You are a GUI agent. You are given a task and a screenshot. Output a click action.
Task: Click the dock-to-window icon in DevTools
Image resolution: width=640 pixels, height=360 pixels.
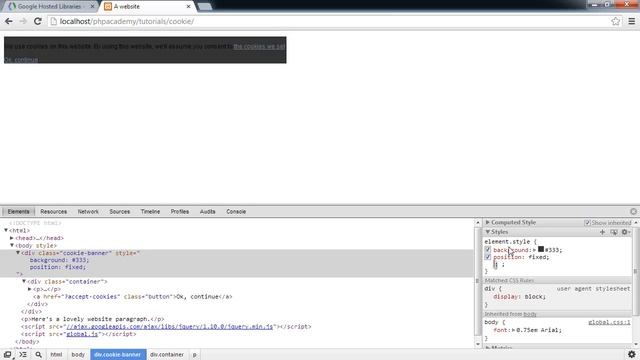tap(8, 355)
